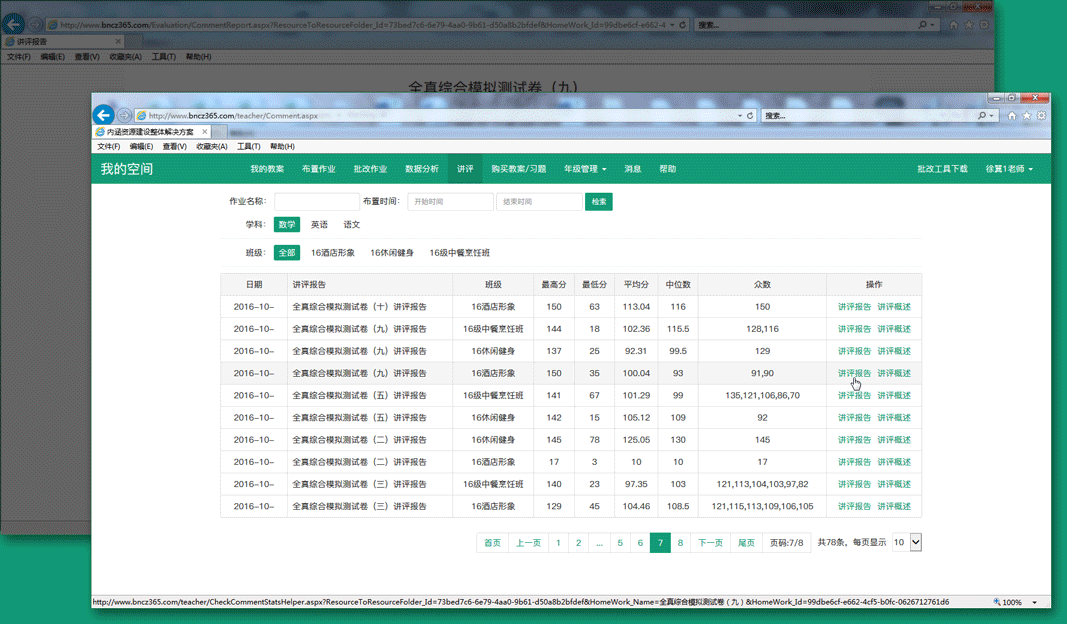Screen dimensions: 1067x624
Task: Open the 数据分析 navigation tab
Action: click(x=422, y=169)
